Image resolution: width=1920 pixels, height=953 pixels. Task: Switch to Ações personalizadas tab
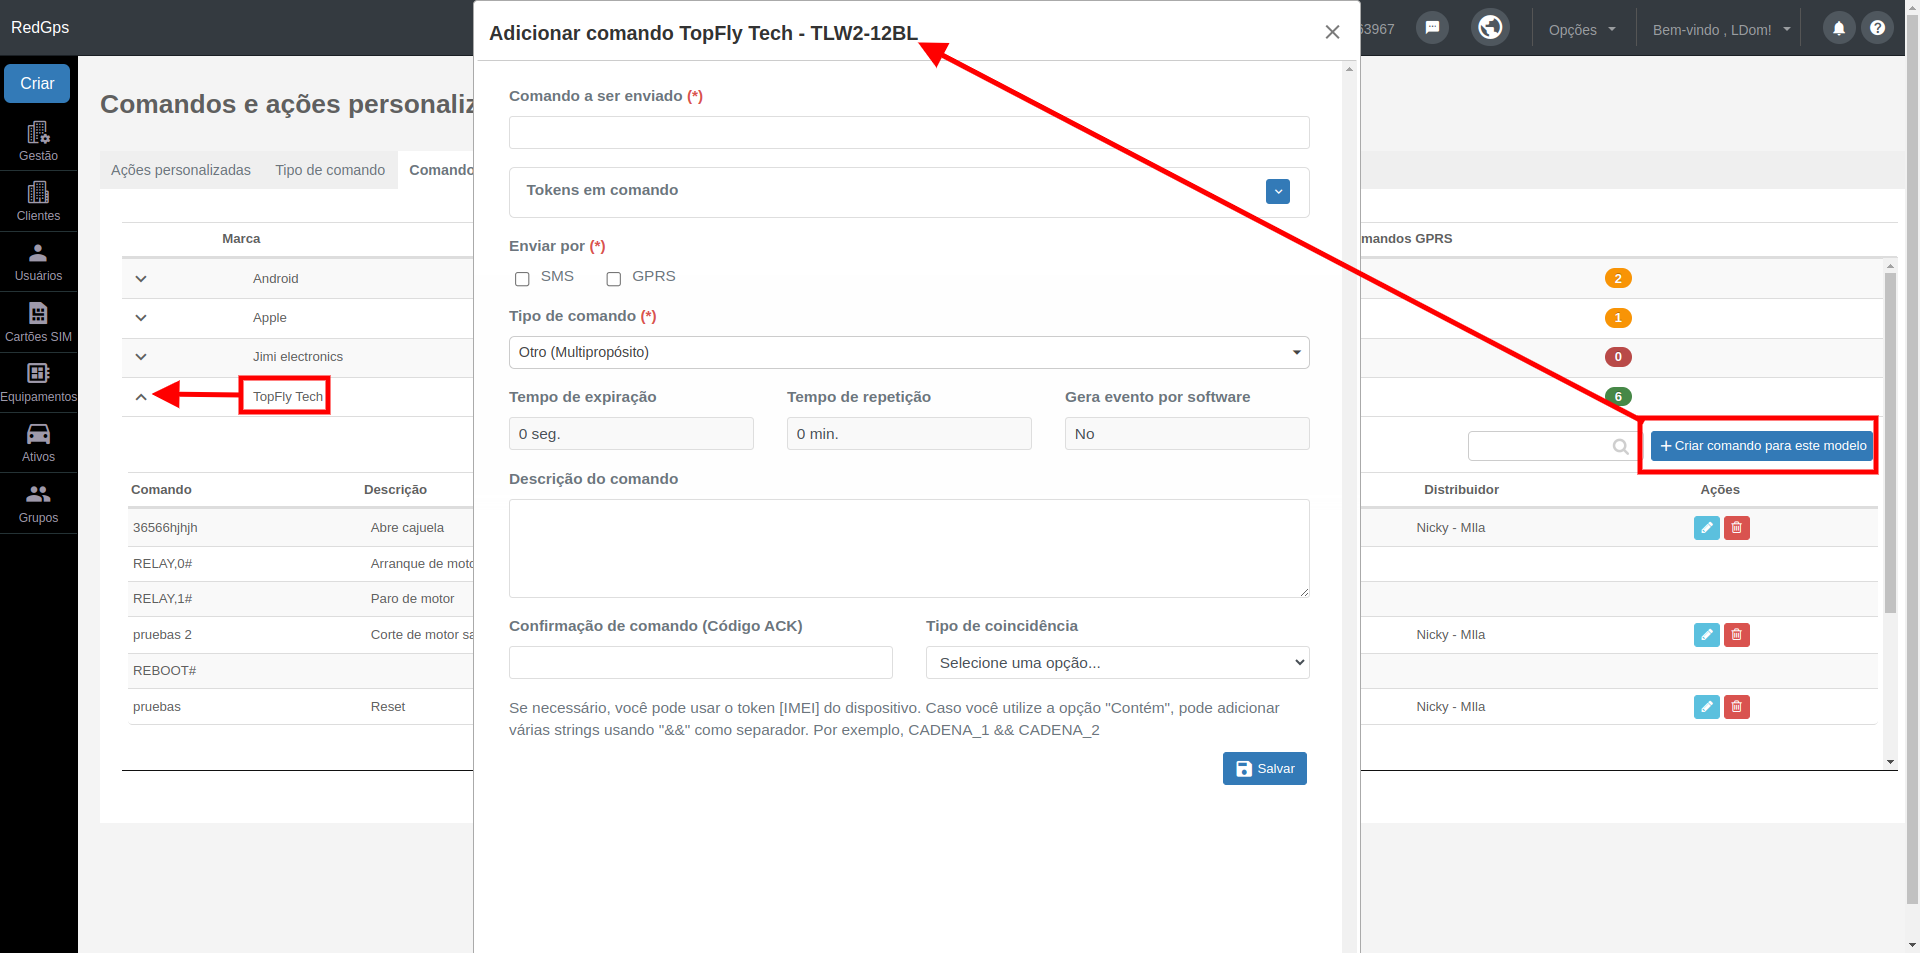tap(181, 170)
